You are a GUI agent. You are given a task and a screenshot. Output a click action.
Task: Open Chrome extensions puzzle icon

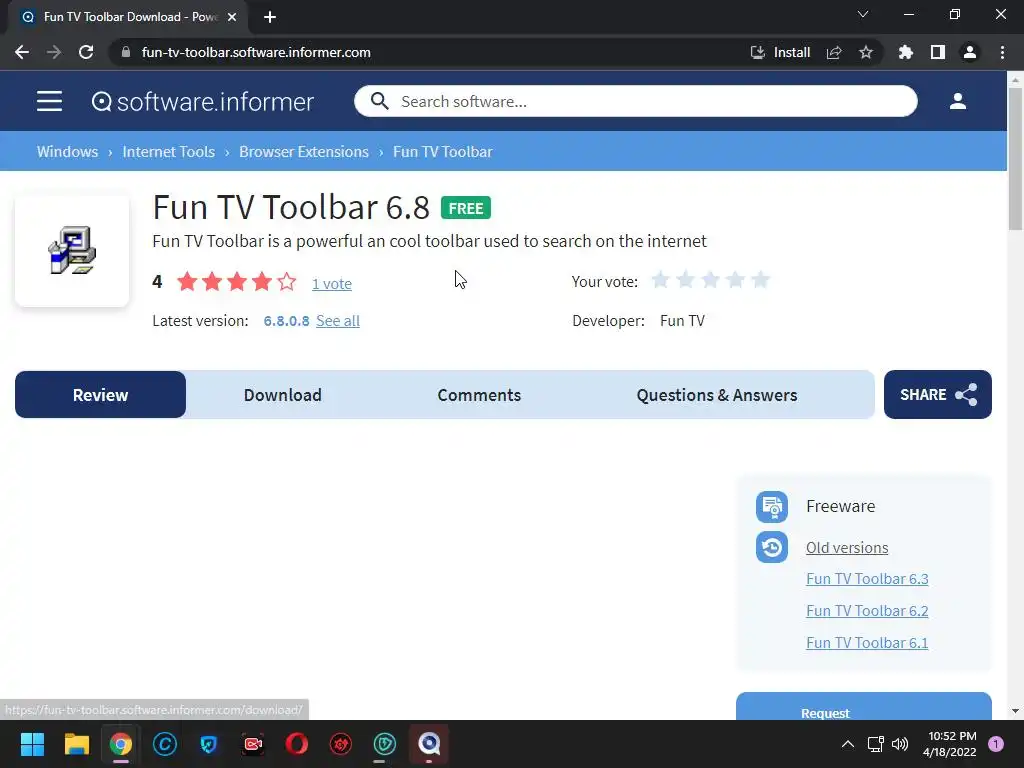tap(905, 52)
